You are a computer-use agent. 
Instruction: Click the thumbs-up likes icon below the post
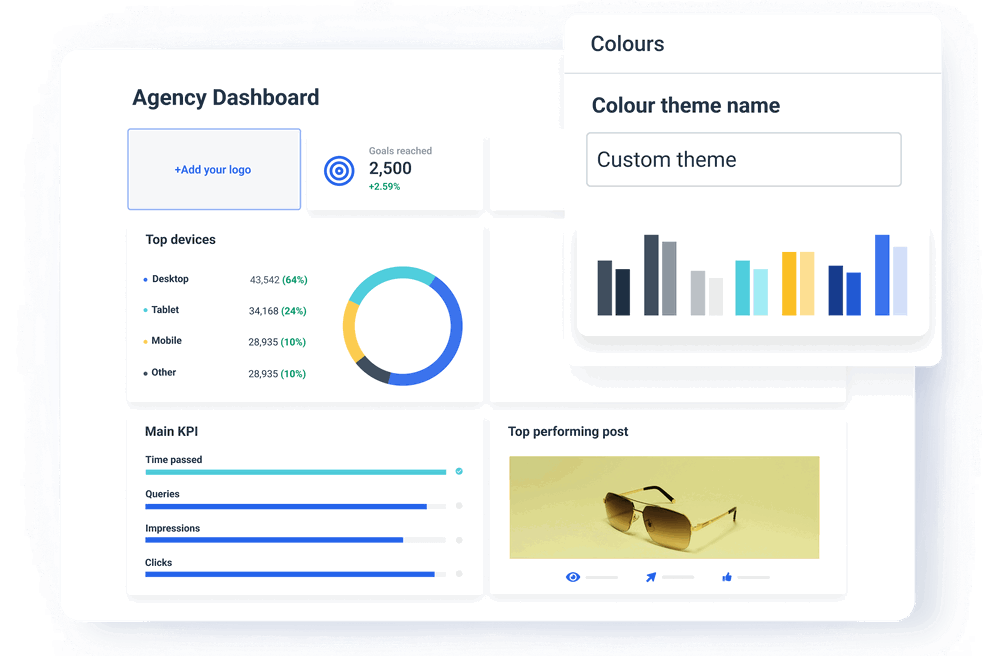pos(727,576)
